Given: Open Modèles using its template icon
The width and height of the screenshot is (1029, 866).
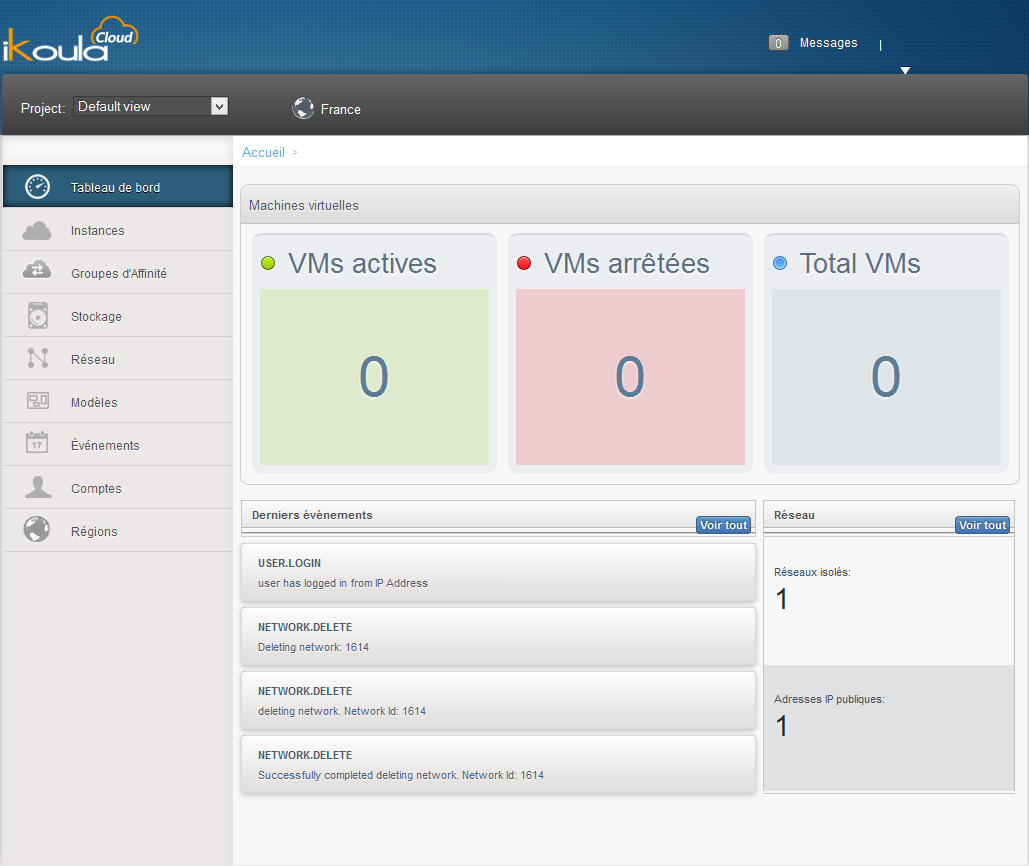Looking at the screenshot, I should pos(38,402).
